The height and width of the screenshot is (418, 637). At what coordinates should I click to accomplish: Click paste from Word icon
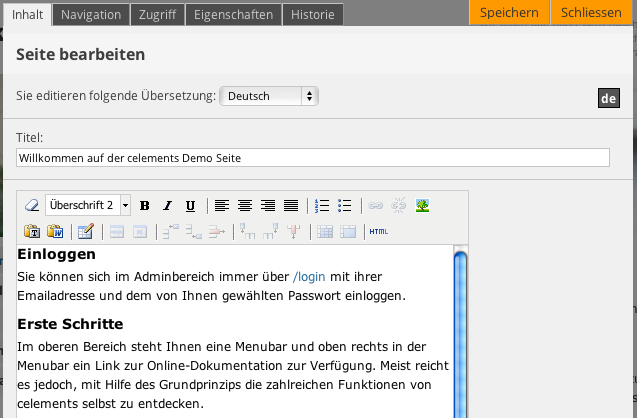click(x=55, y=232)
